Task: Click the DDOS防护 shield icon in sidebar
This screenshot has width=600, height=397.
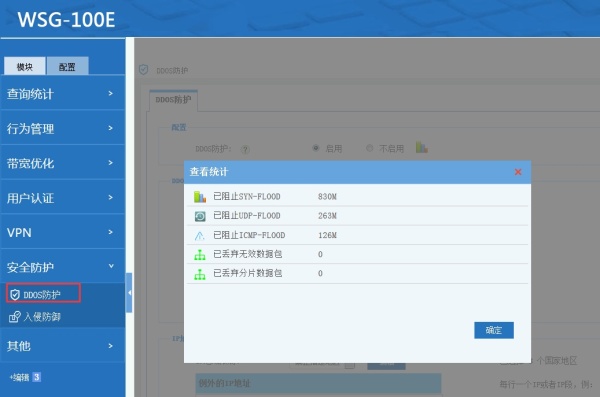Action: click(x=15, y=294)
